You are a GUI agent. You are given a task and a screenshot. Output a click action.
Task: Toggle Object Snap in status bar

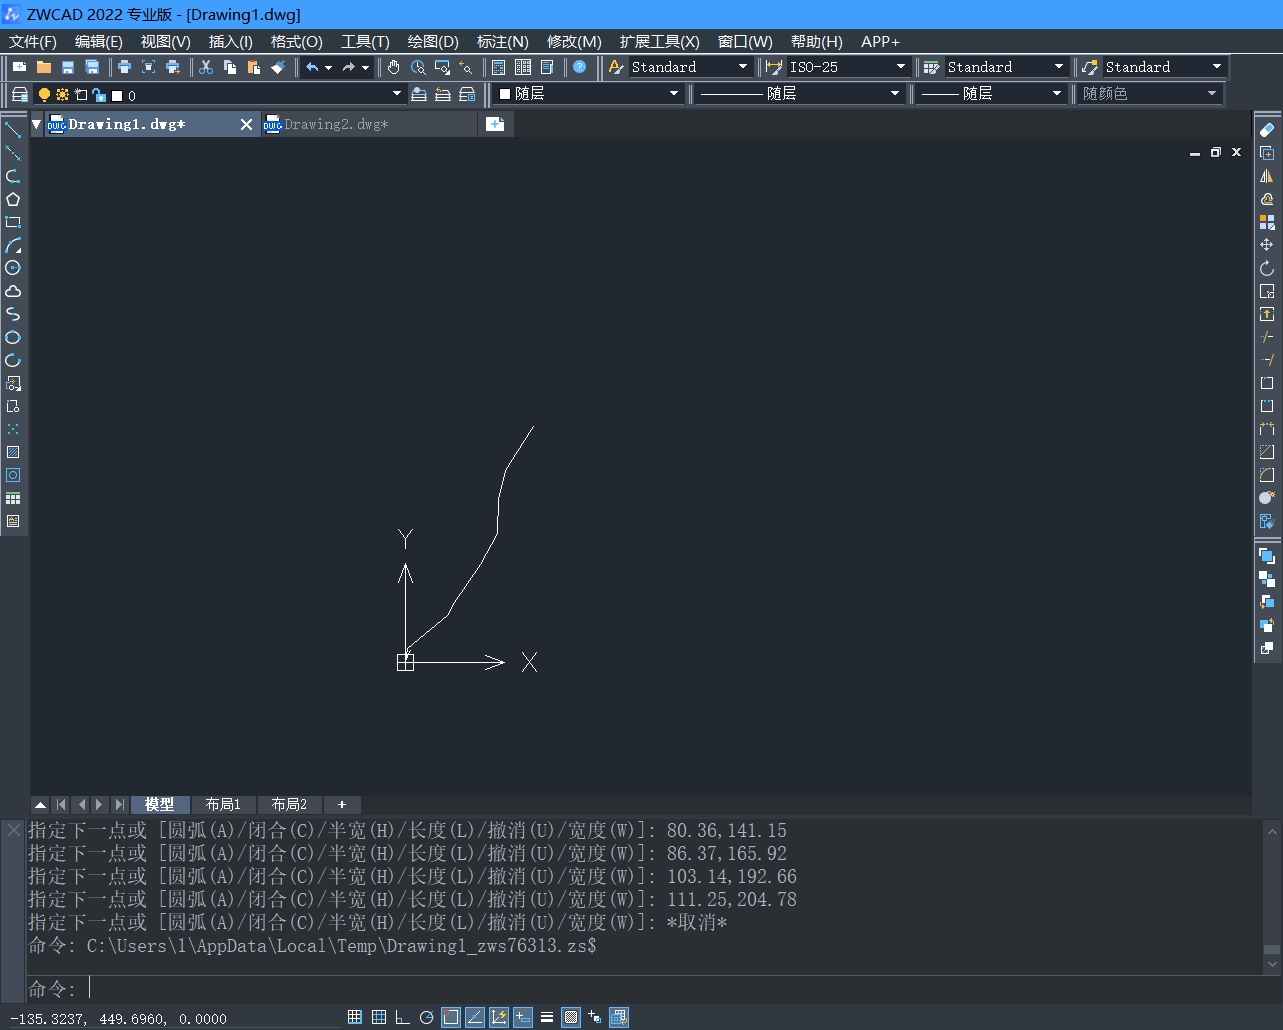point(451,1017)
